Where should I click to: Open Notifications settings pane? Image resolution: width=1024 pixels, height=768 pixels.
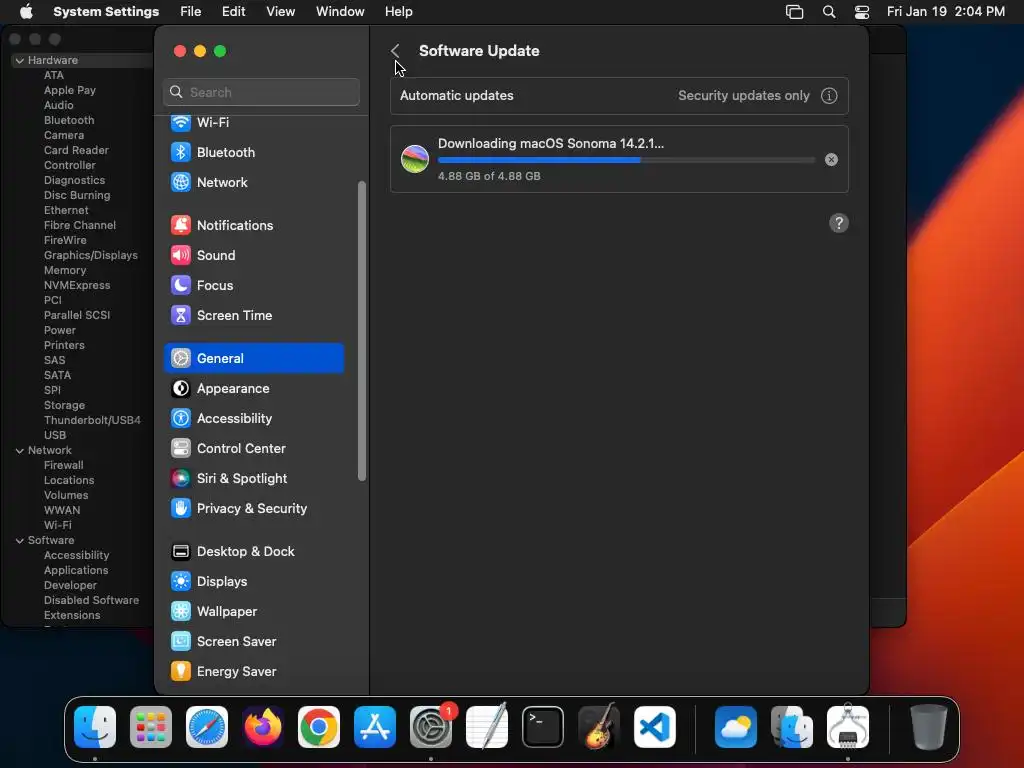coord(253,225)
